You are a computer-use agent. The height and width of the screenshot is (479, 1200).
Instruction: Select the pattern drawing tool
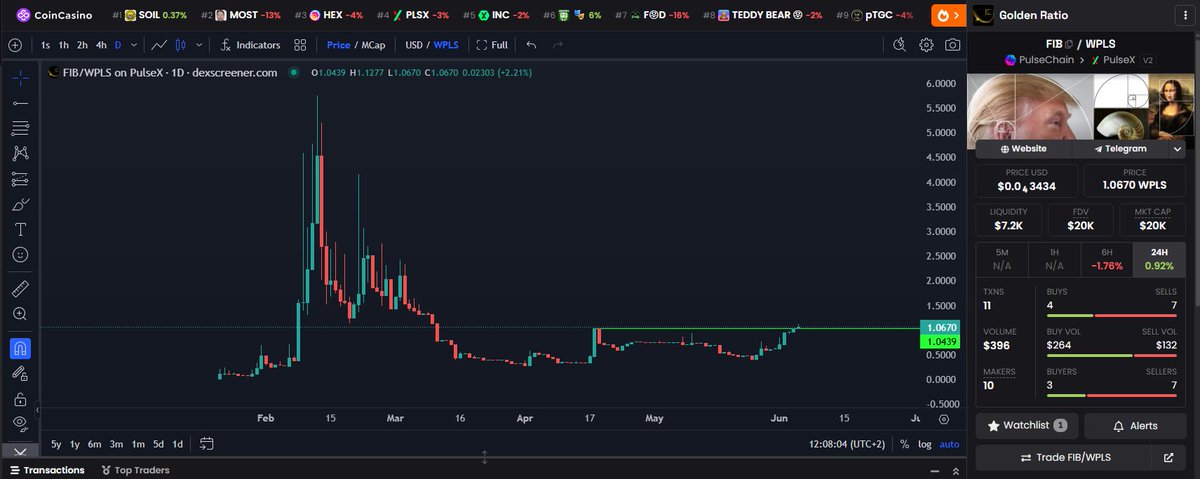coord(20,153)
